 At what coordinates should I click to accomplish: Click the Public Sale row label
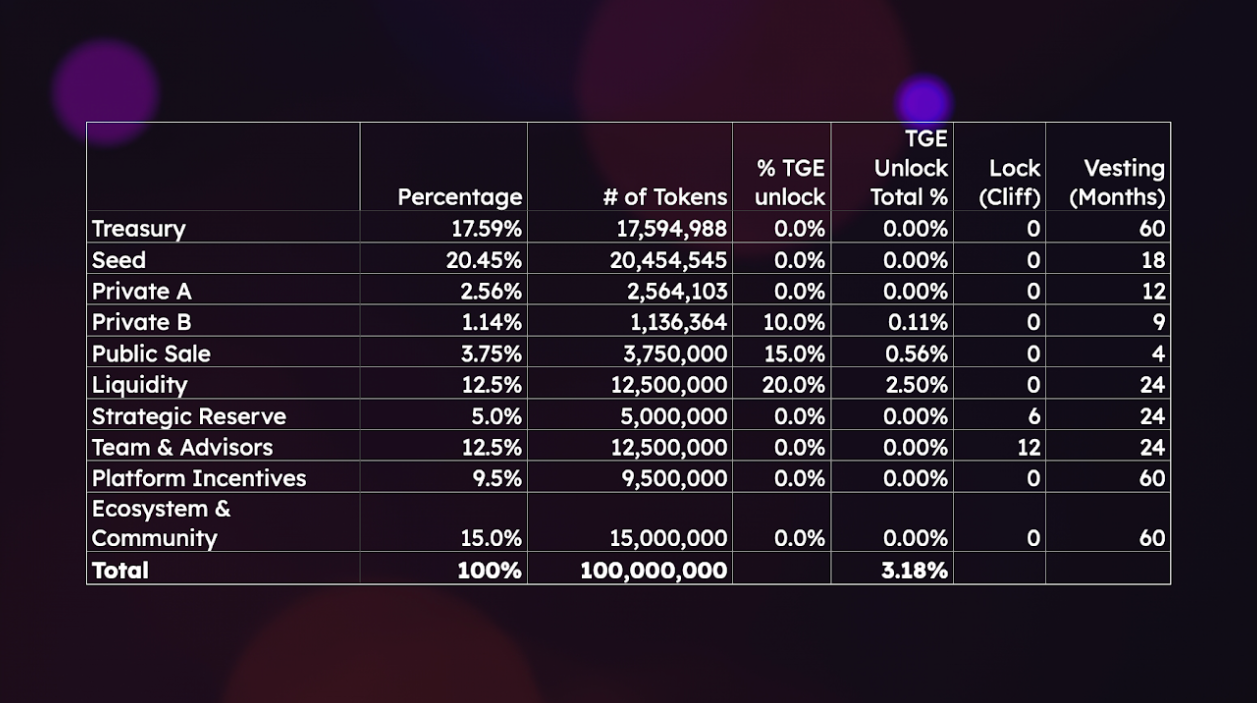coord(151,353)
